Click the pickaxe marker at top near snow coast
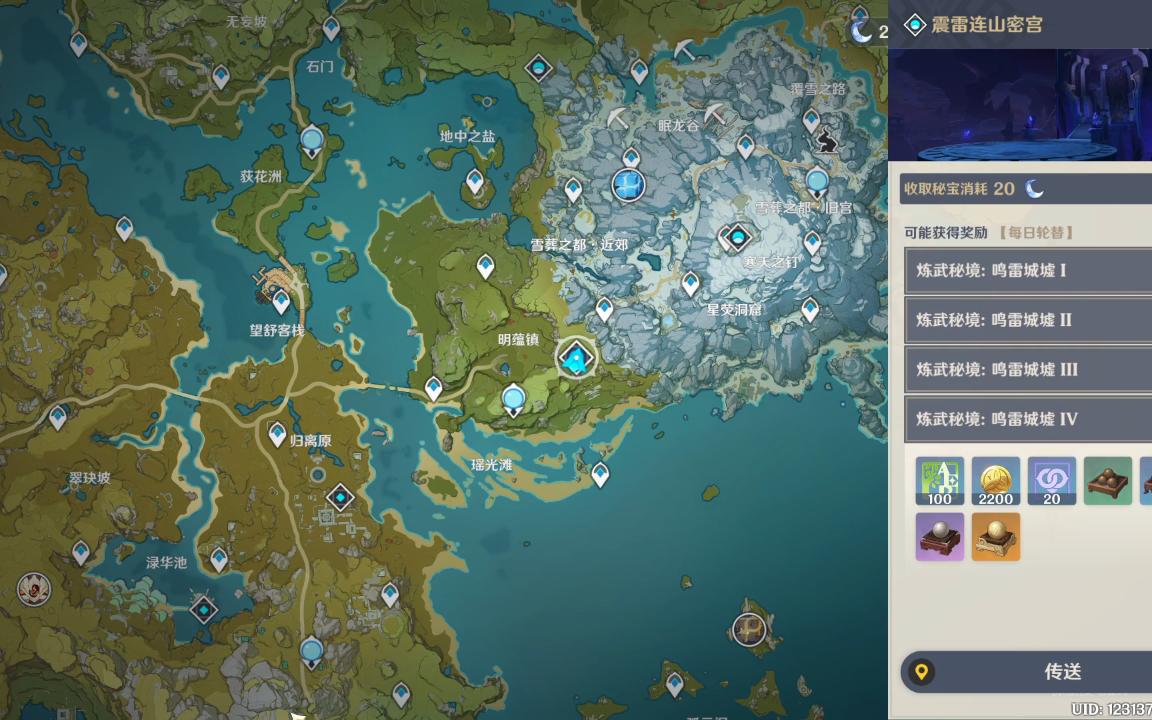This screenshot has width=1152, height=720. coord(684,51)
